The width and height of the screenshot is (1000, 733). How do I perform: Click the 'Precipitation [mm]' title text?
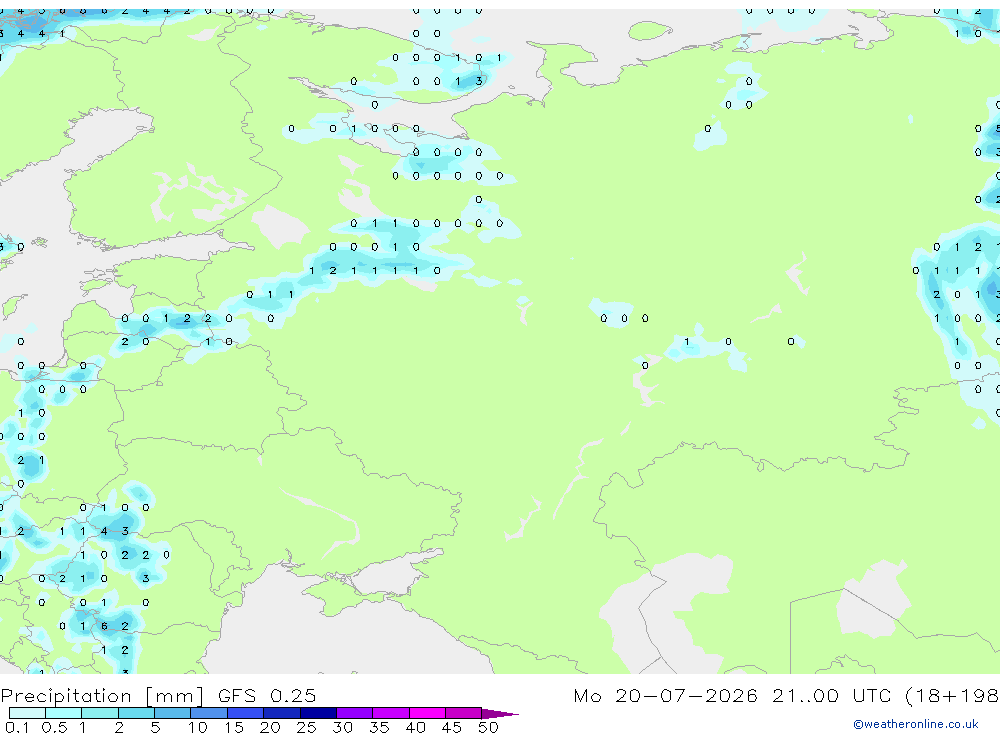(x=102, y=696)
